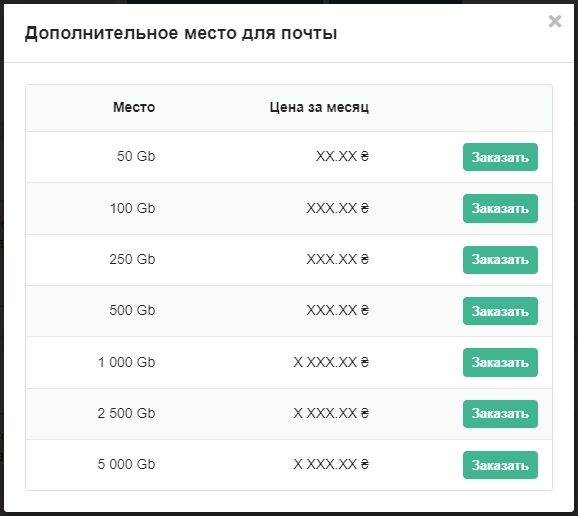Order the 500 Gb mail storage plan
The height and width of the screenshot is (516, 578).
pyautogui.click(x=500, y=311)
